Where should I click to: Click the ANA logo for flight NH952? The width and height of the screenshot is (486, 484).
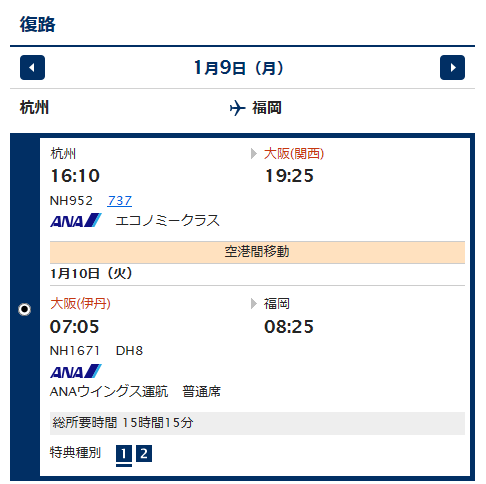coord(76,220)
